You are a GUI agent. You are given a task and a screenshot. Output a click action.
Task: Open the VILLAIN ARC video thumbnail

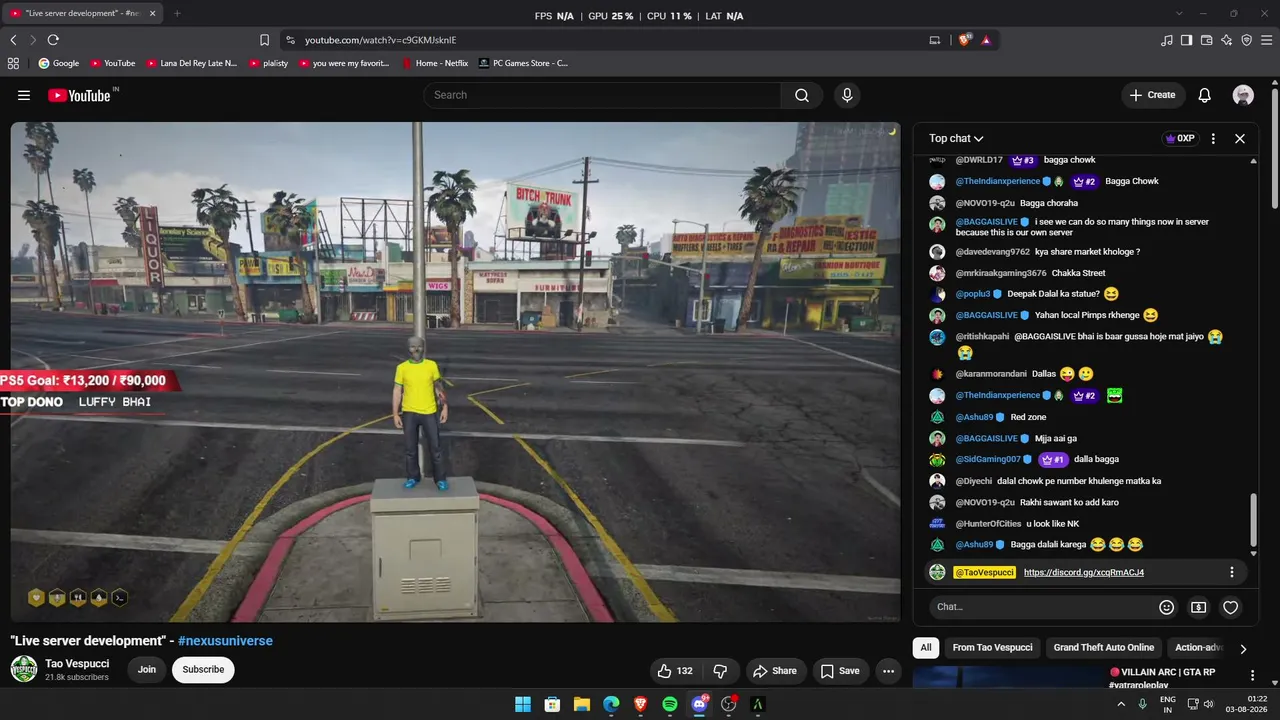(x=1007, y=678)
